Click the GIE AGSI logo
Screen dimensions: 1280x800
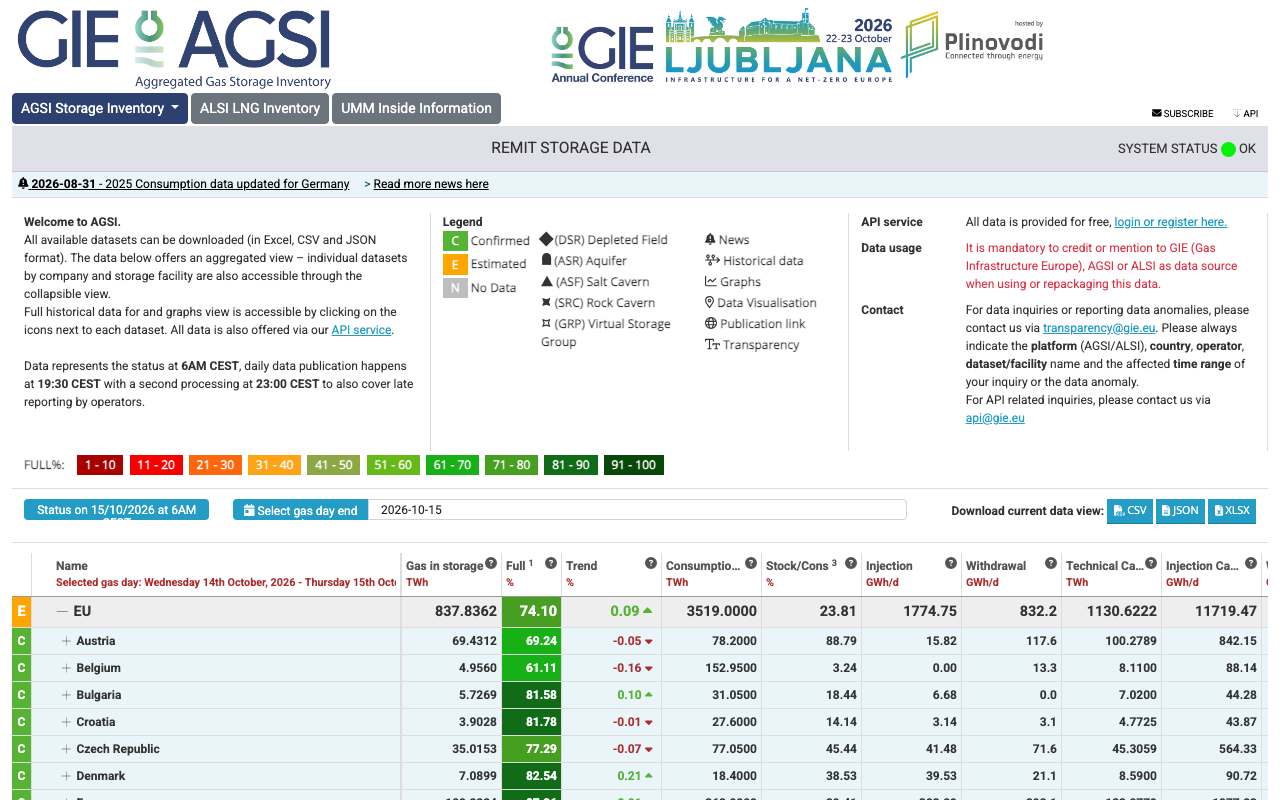pos(174,48)
